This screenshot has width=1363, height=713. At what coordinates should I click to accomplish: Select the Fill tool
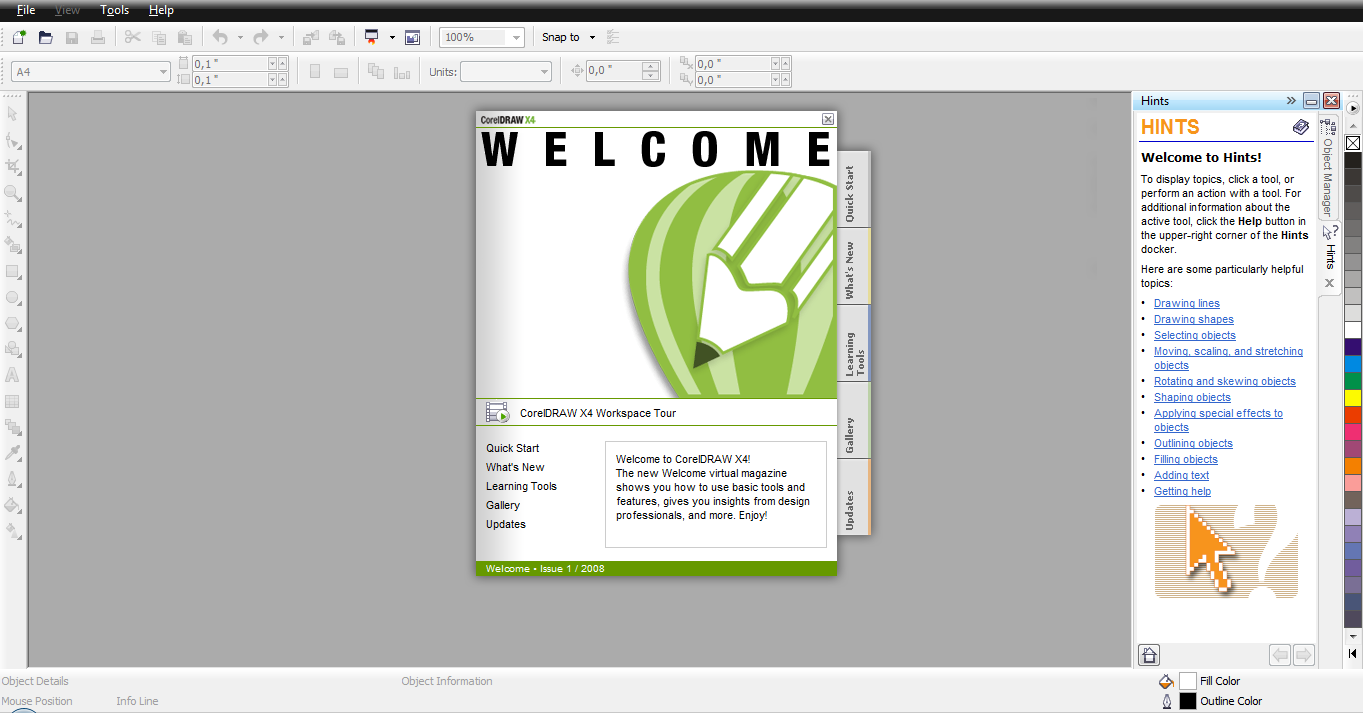13,505
